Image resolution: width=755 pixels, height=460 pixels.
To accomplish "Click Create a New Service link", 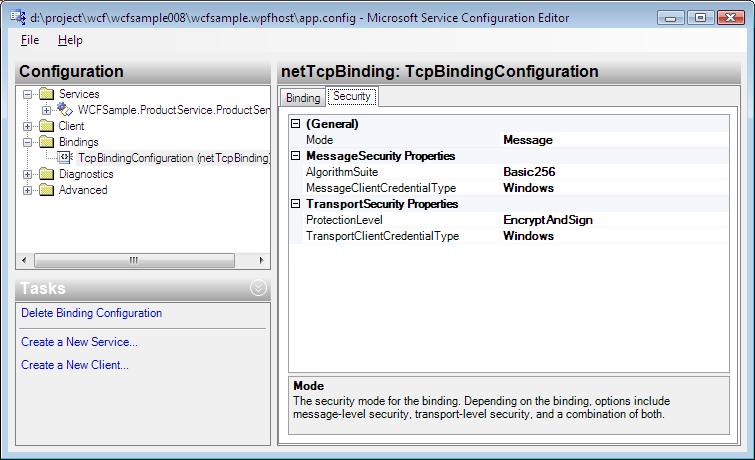I will coord(79,342).
